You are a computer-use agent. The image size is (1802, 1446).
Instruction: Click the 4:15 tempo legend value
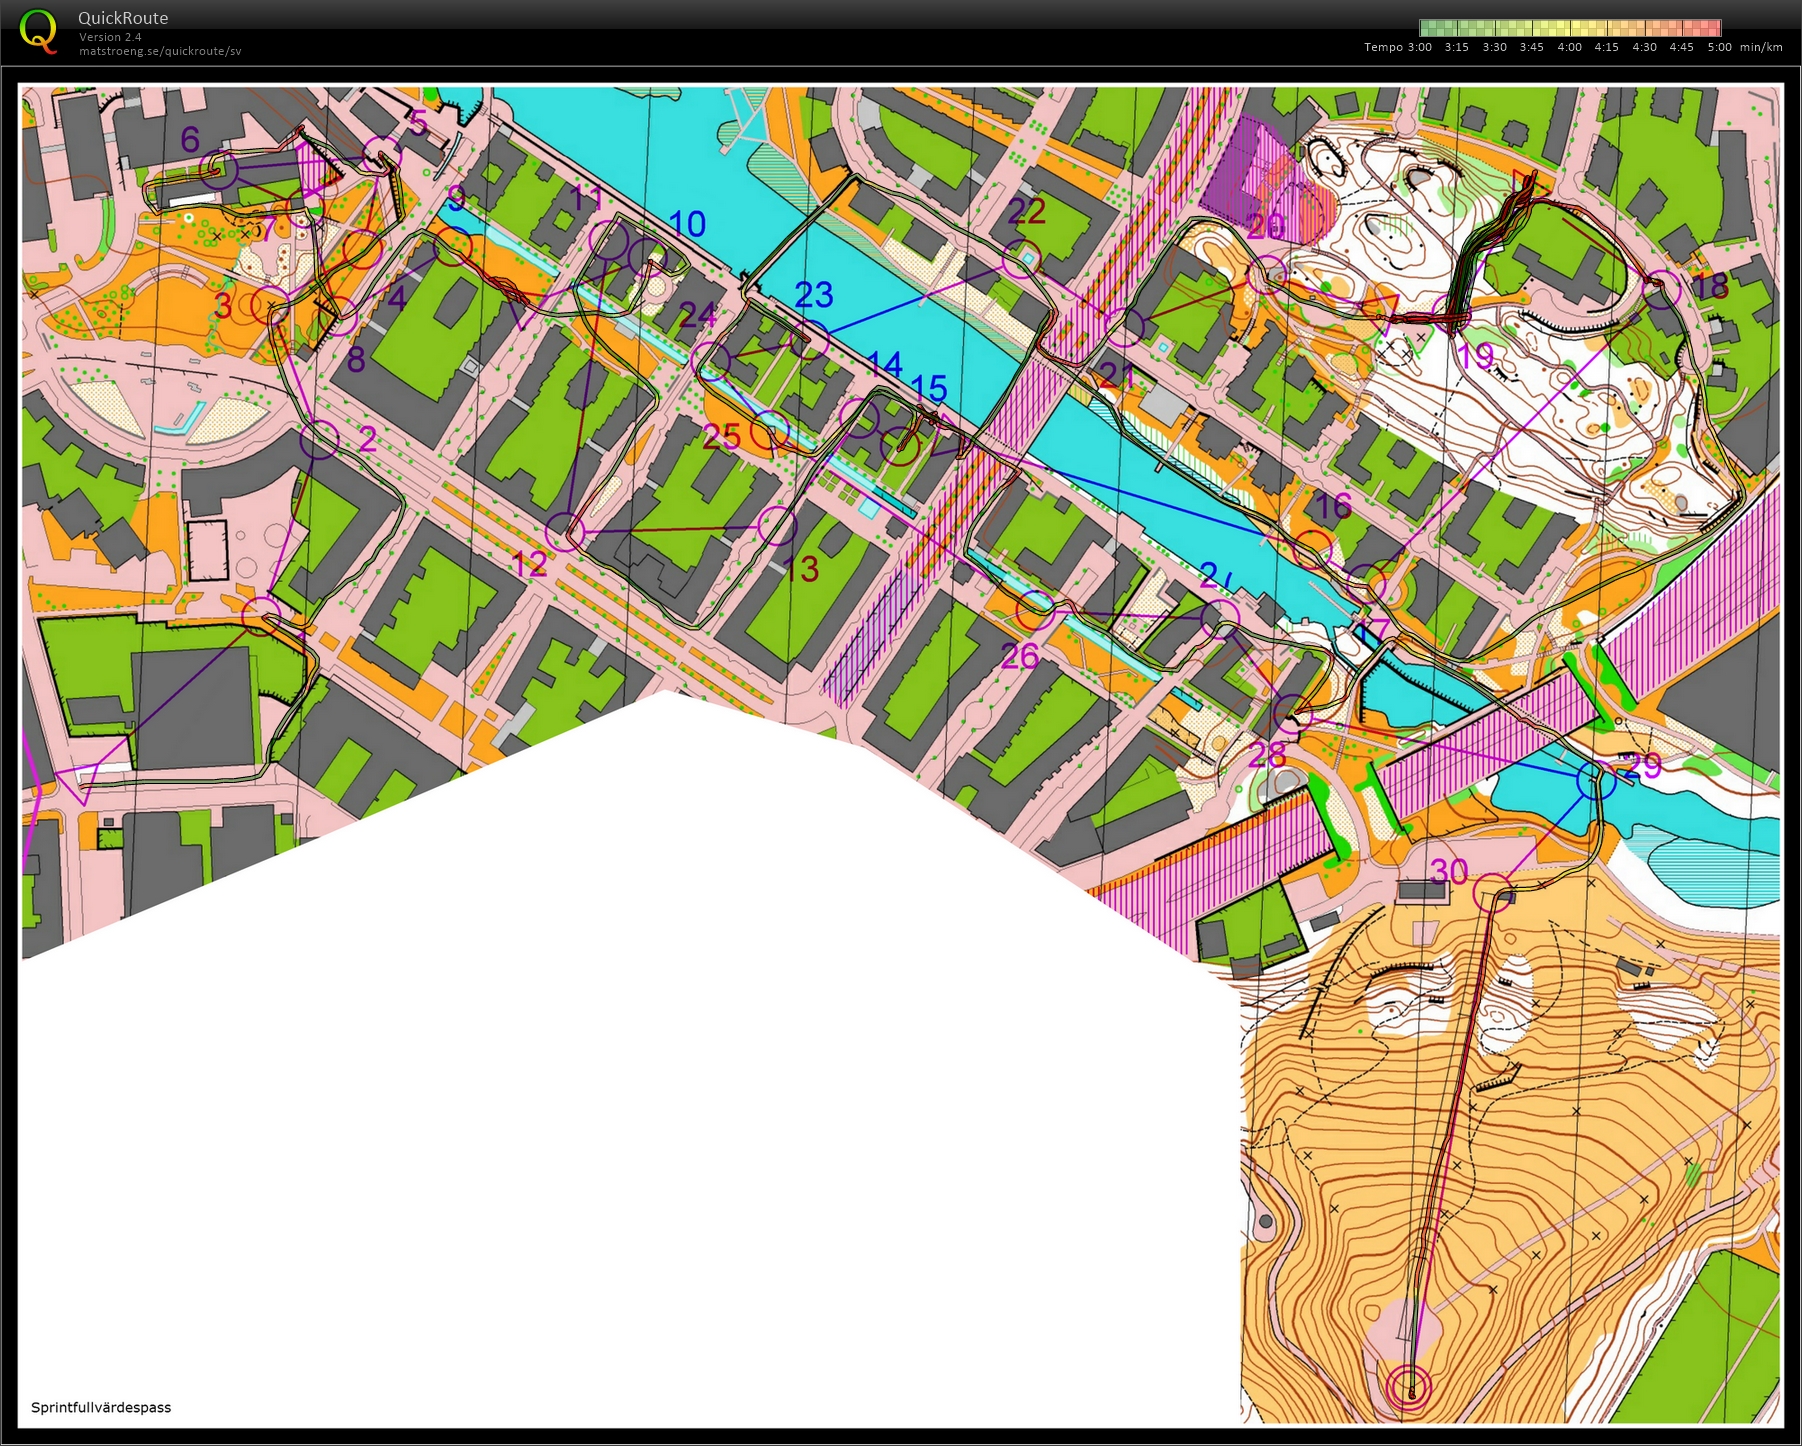tap(1606, 47)
